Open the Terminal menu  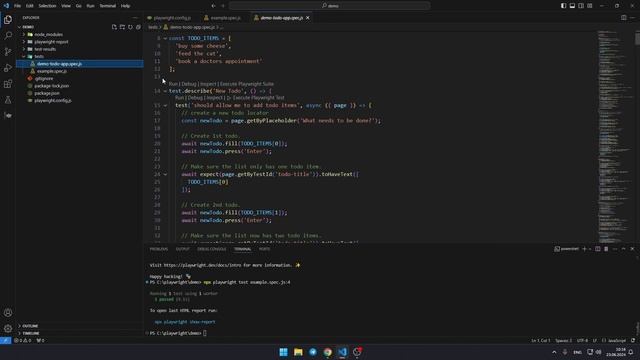[108, 6]
